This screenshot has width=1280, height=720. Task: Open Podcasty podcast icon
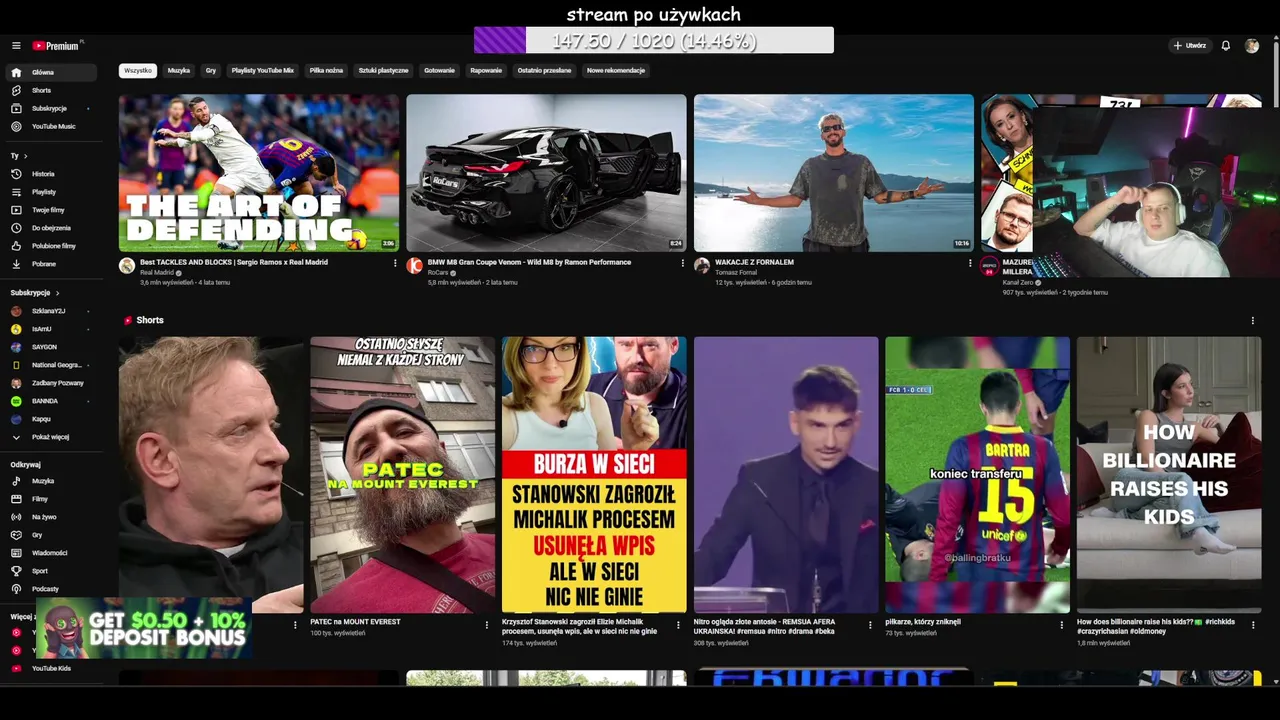click(x=16, y=589)
